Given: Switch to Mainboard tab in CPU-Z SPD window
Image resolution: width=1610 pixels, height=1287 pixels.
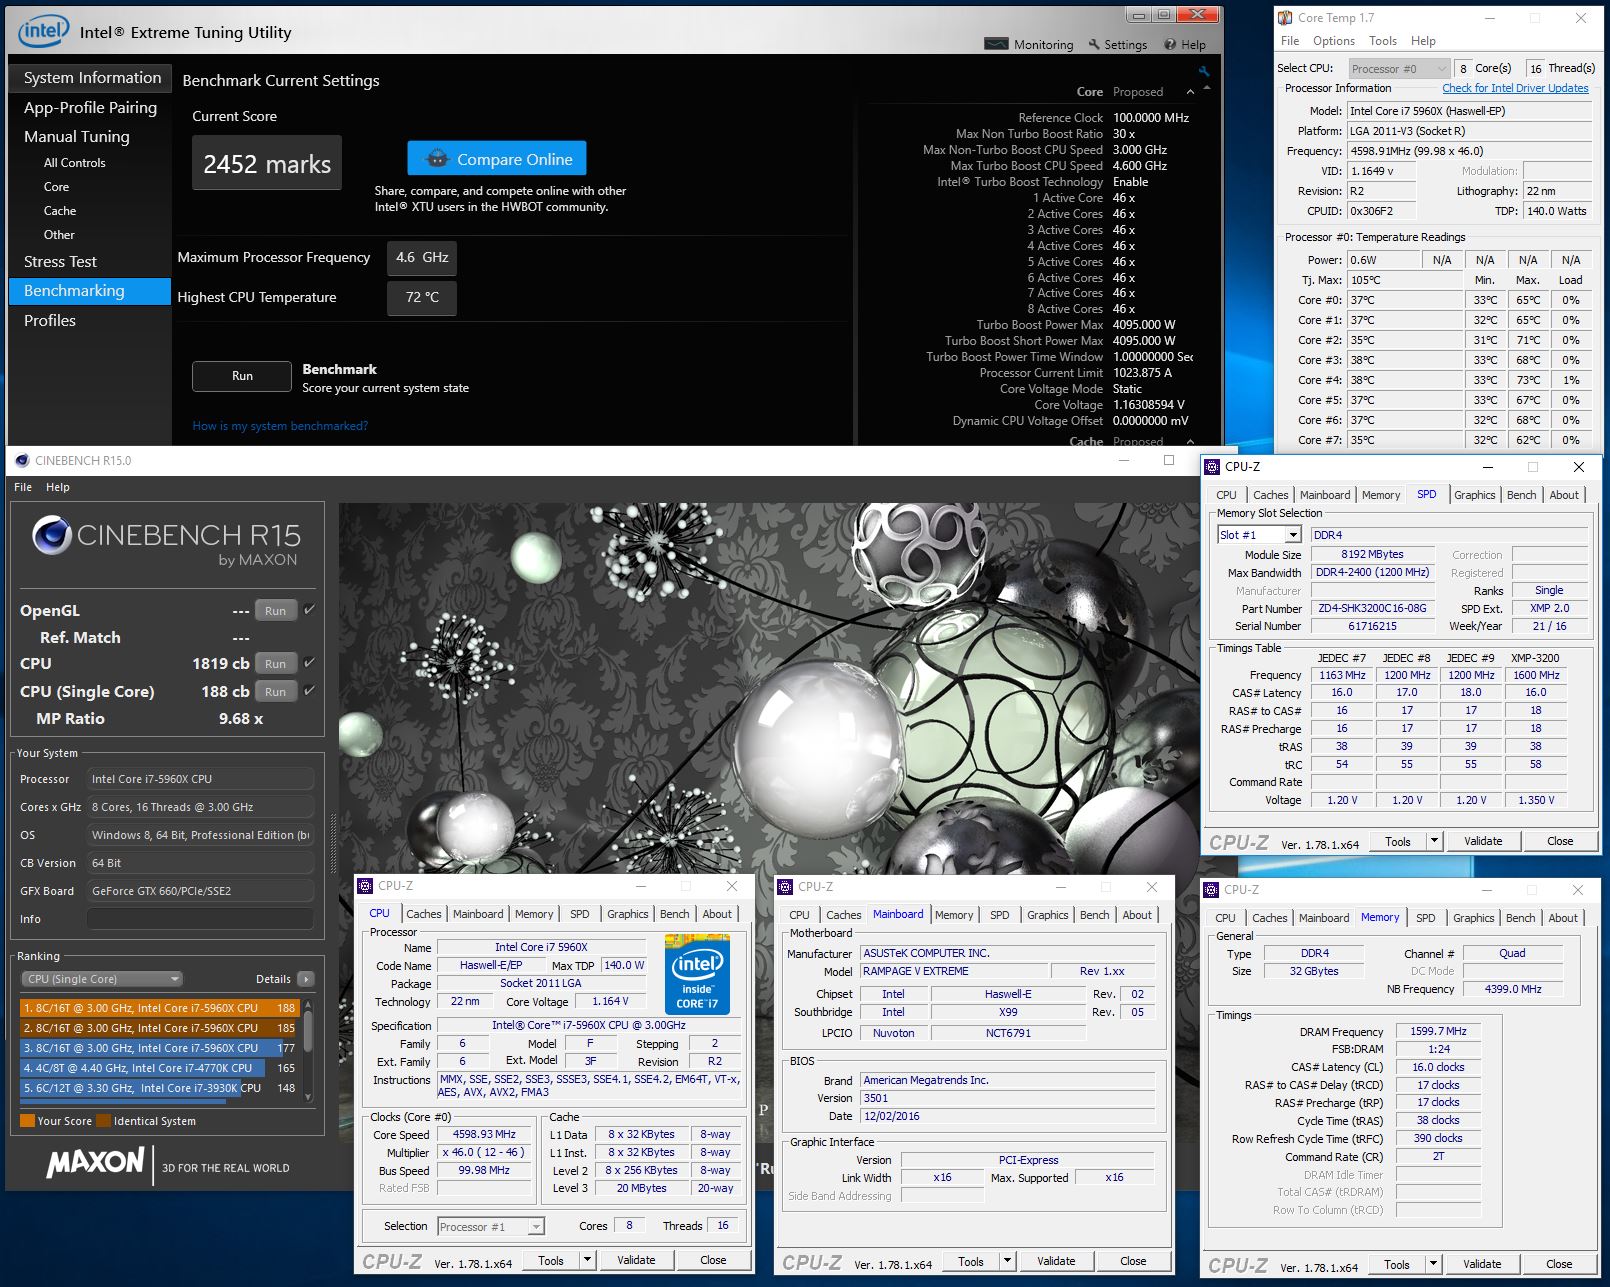Looking at the screenshot, I should click(x=1324, y=495).
